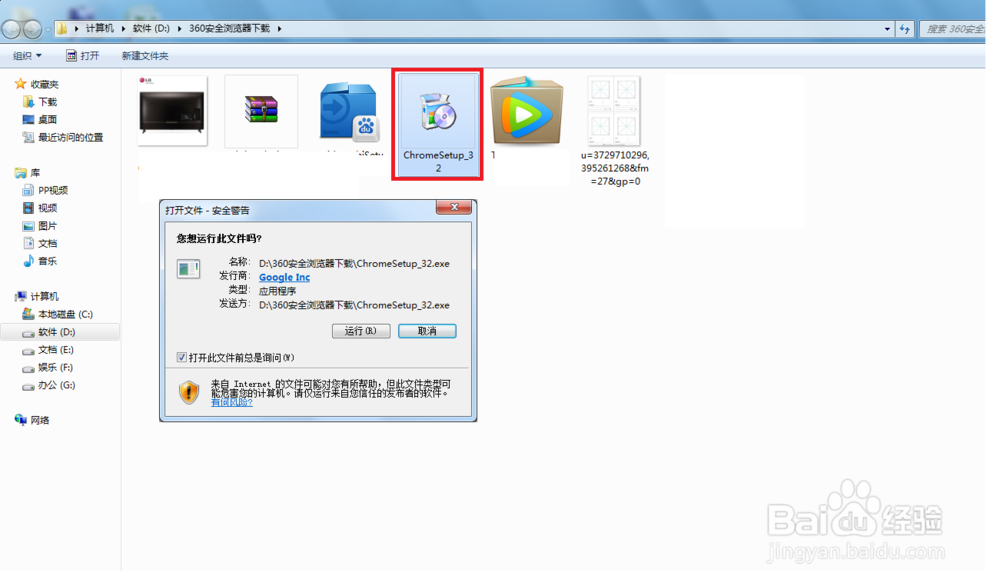Image resolution: width=1000 pixels, height=586 pixels.
Task: Click the security shield icon in the dialog
Action: [189, 392]
